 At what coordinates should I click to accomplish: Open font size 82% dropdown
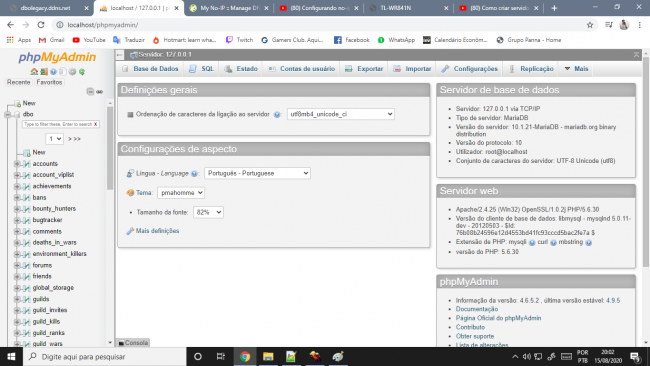coord(208,212)
